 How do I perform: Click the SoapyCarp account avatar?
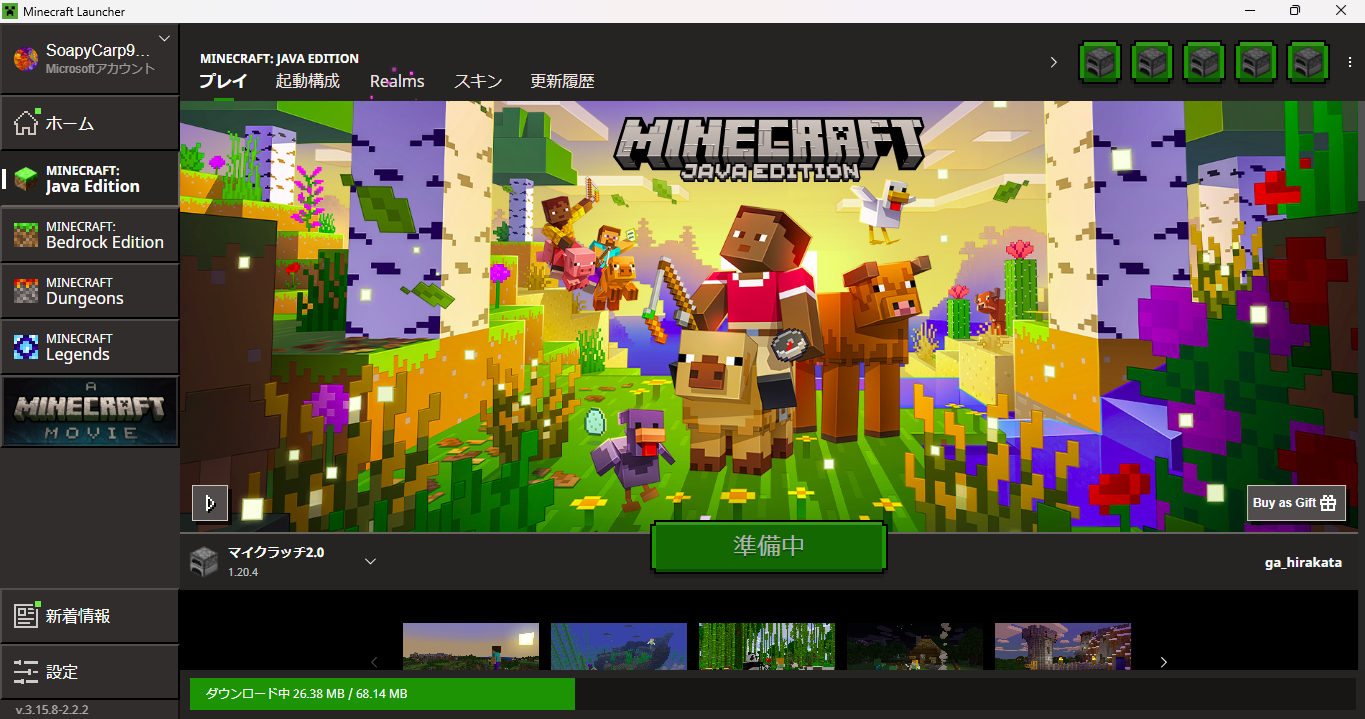(25, 58)
